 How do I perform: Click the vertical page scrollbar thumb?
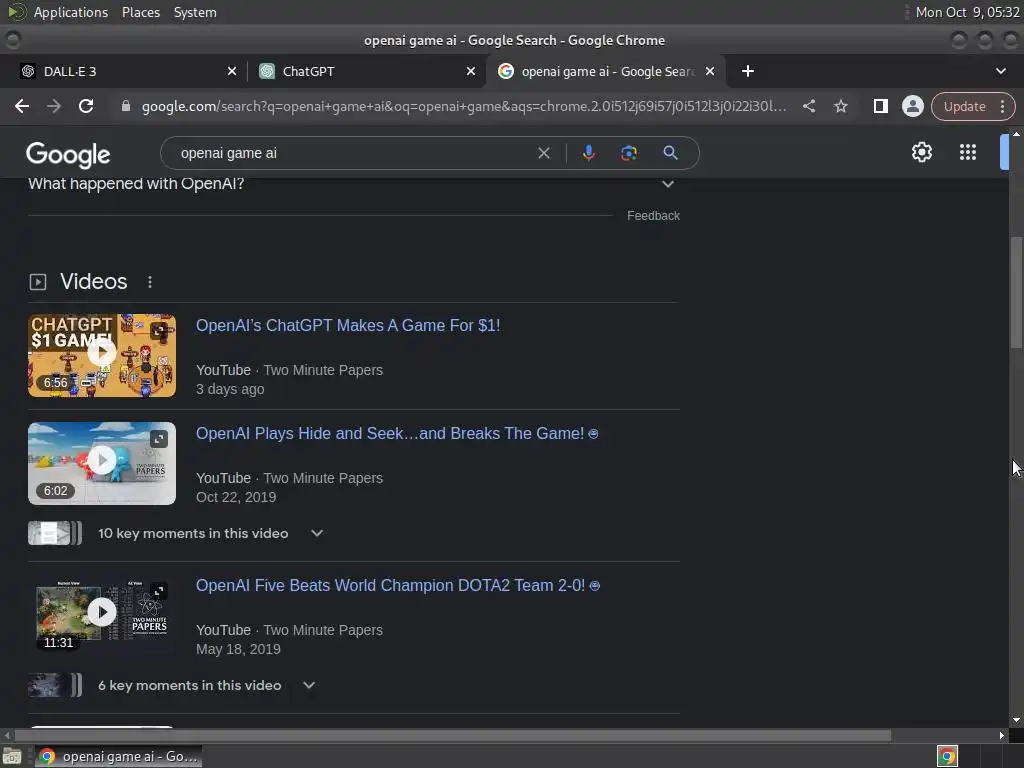(1016, 294)
